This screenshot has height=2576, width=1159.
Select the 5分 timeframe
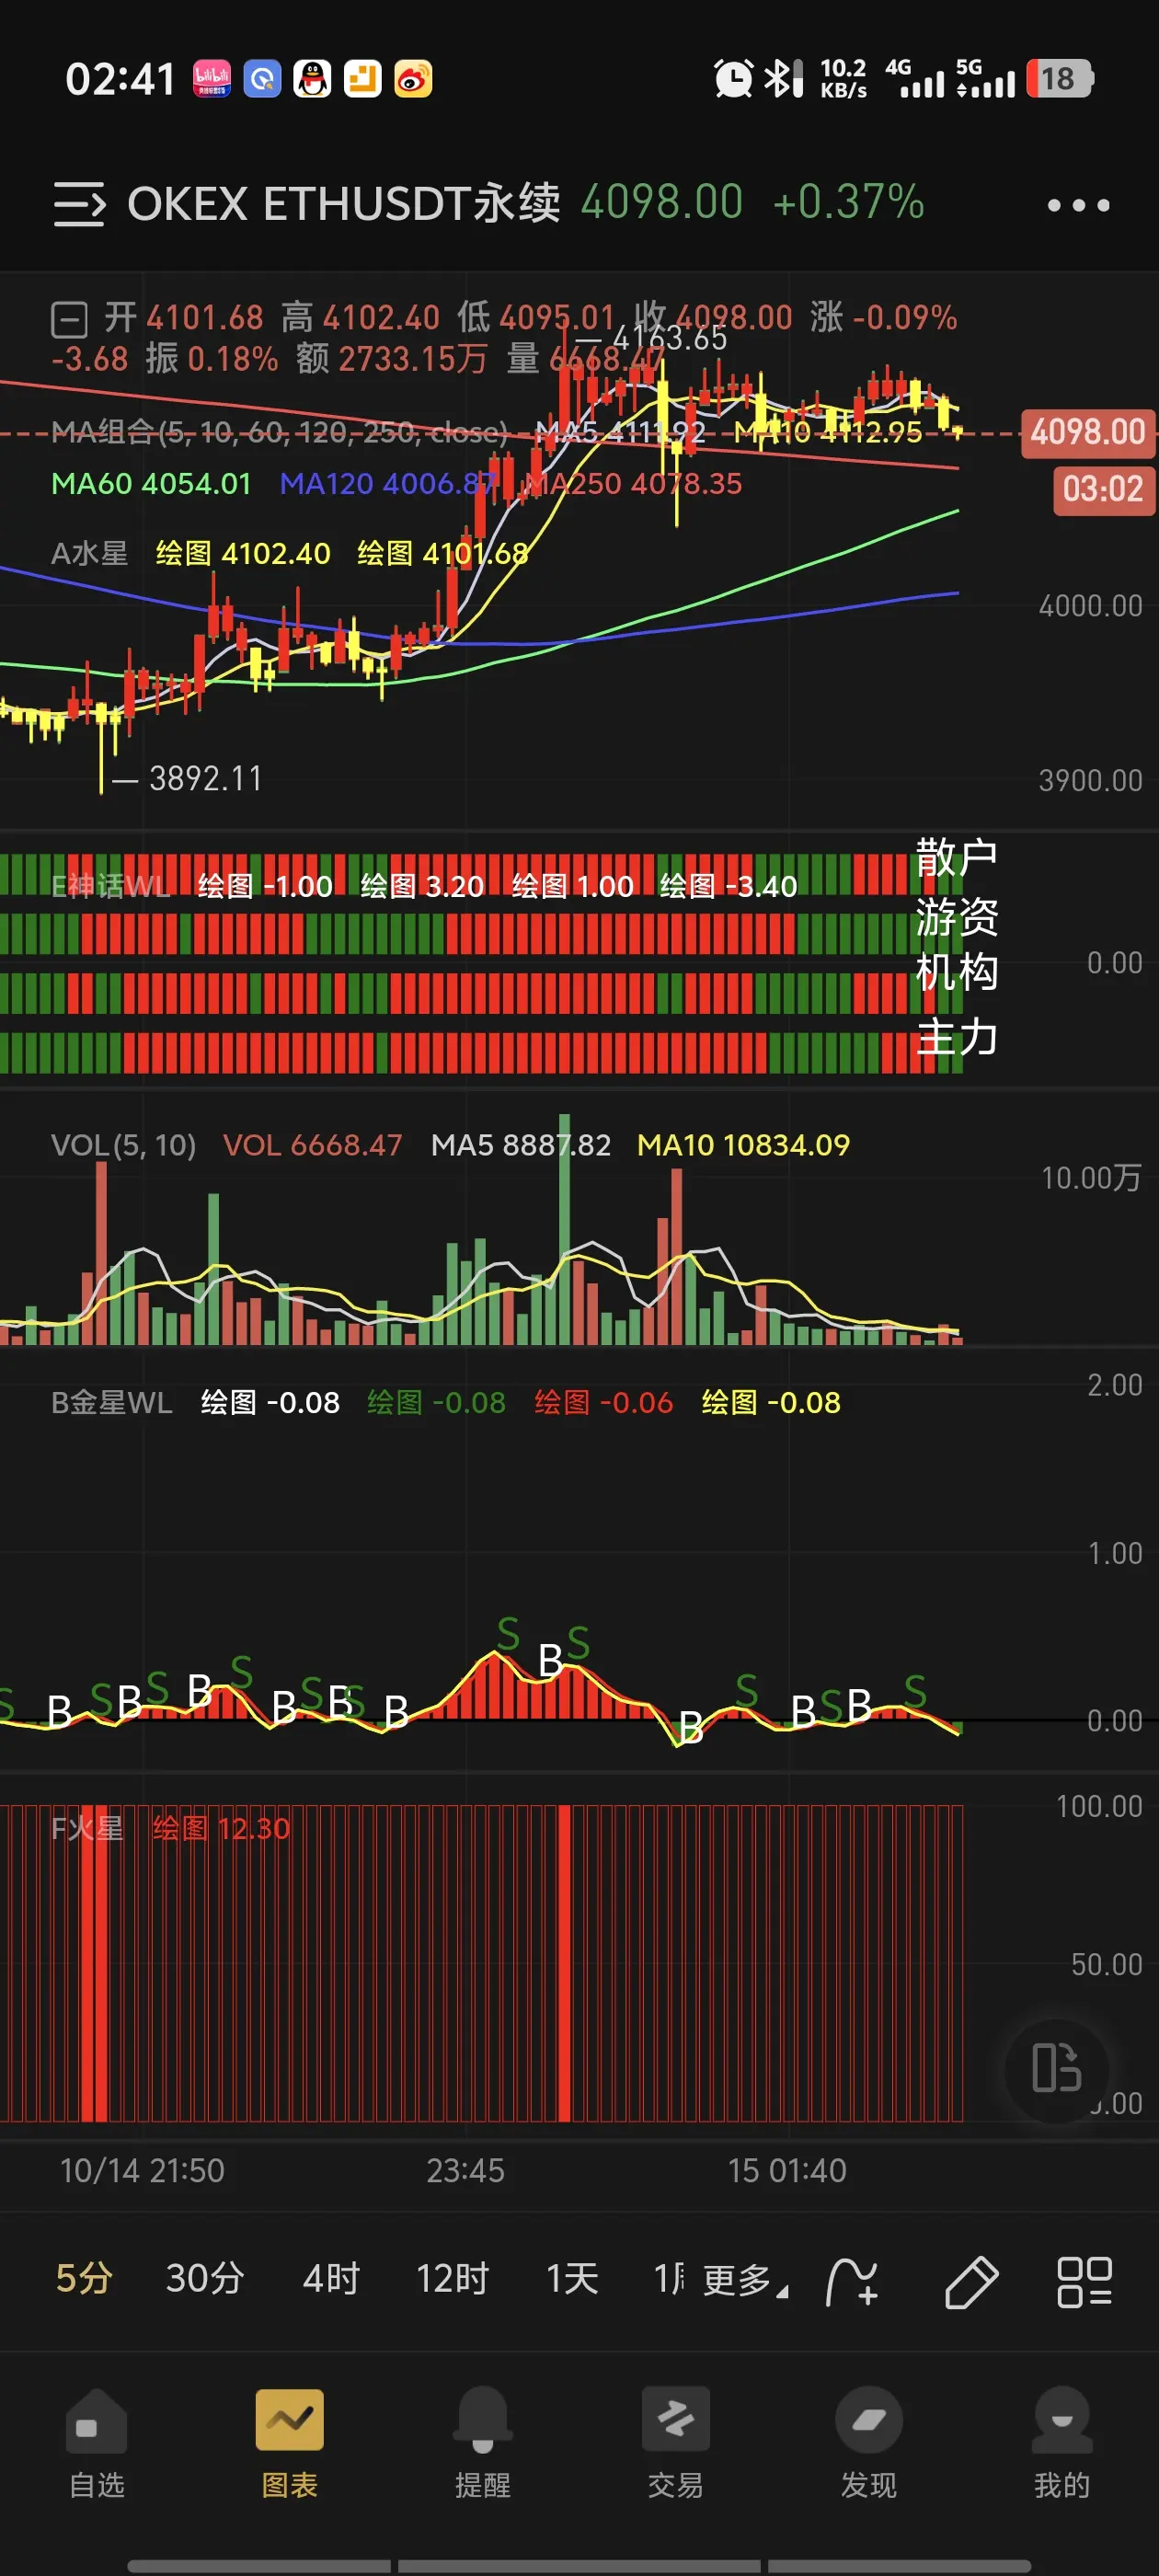point(83,2279)
